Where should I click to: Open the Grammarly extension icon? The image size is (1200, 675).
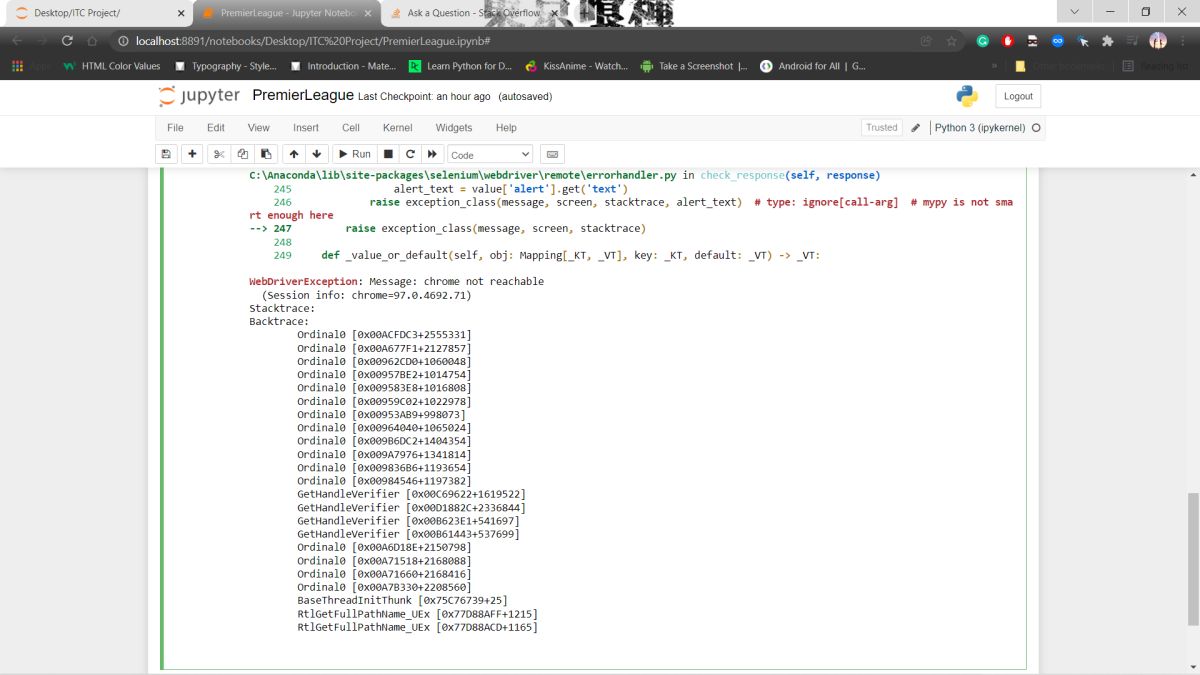click(983, 41)
